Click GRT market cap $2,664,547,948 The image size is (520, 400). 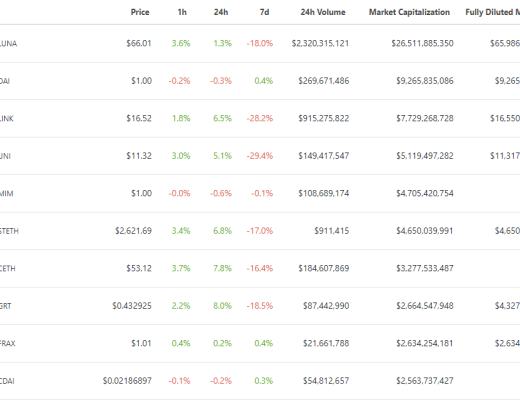(425, 306)
